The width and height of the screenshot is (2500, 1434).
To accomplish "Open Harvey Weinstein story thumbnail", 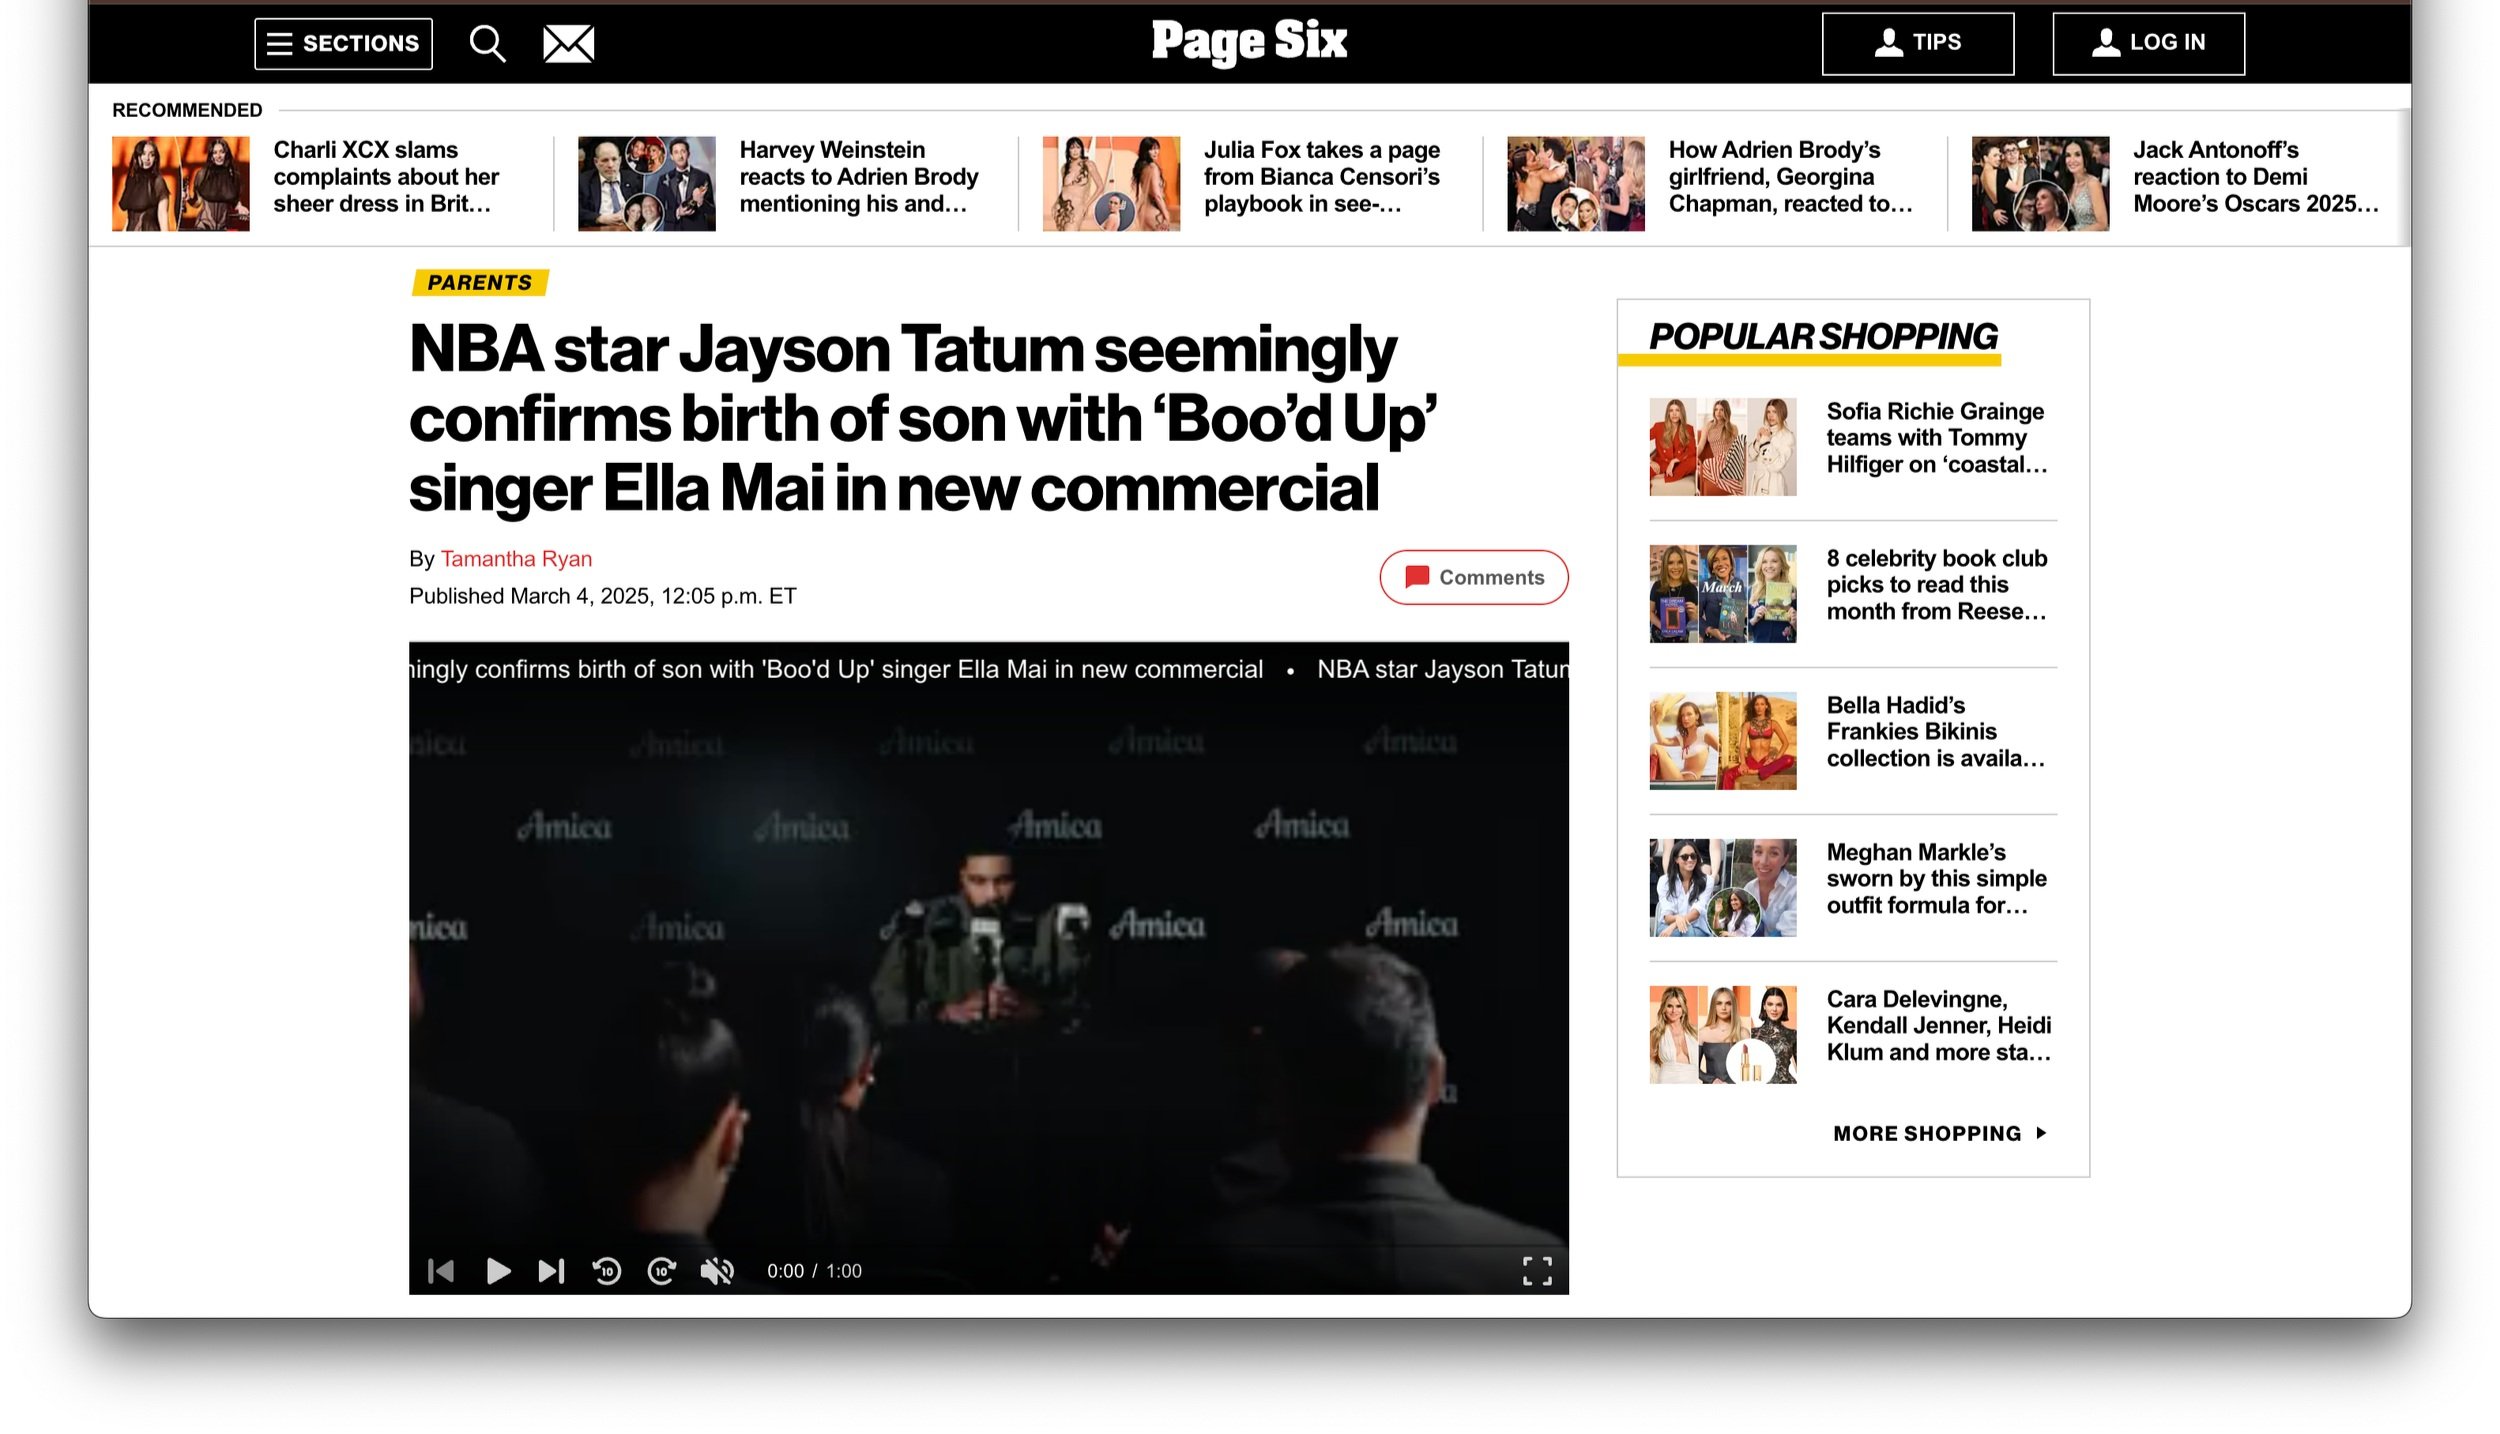I will click(x=647, y=184).
